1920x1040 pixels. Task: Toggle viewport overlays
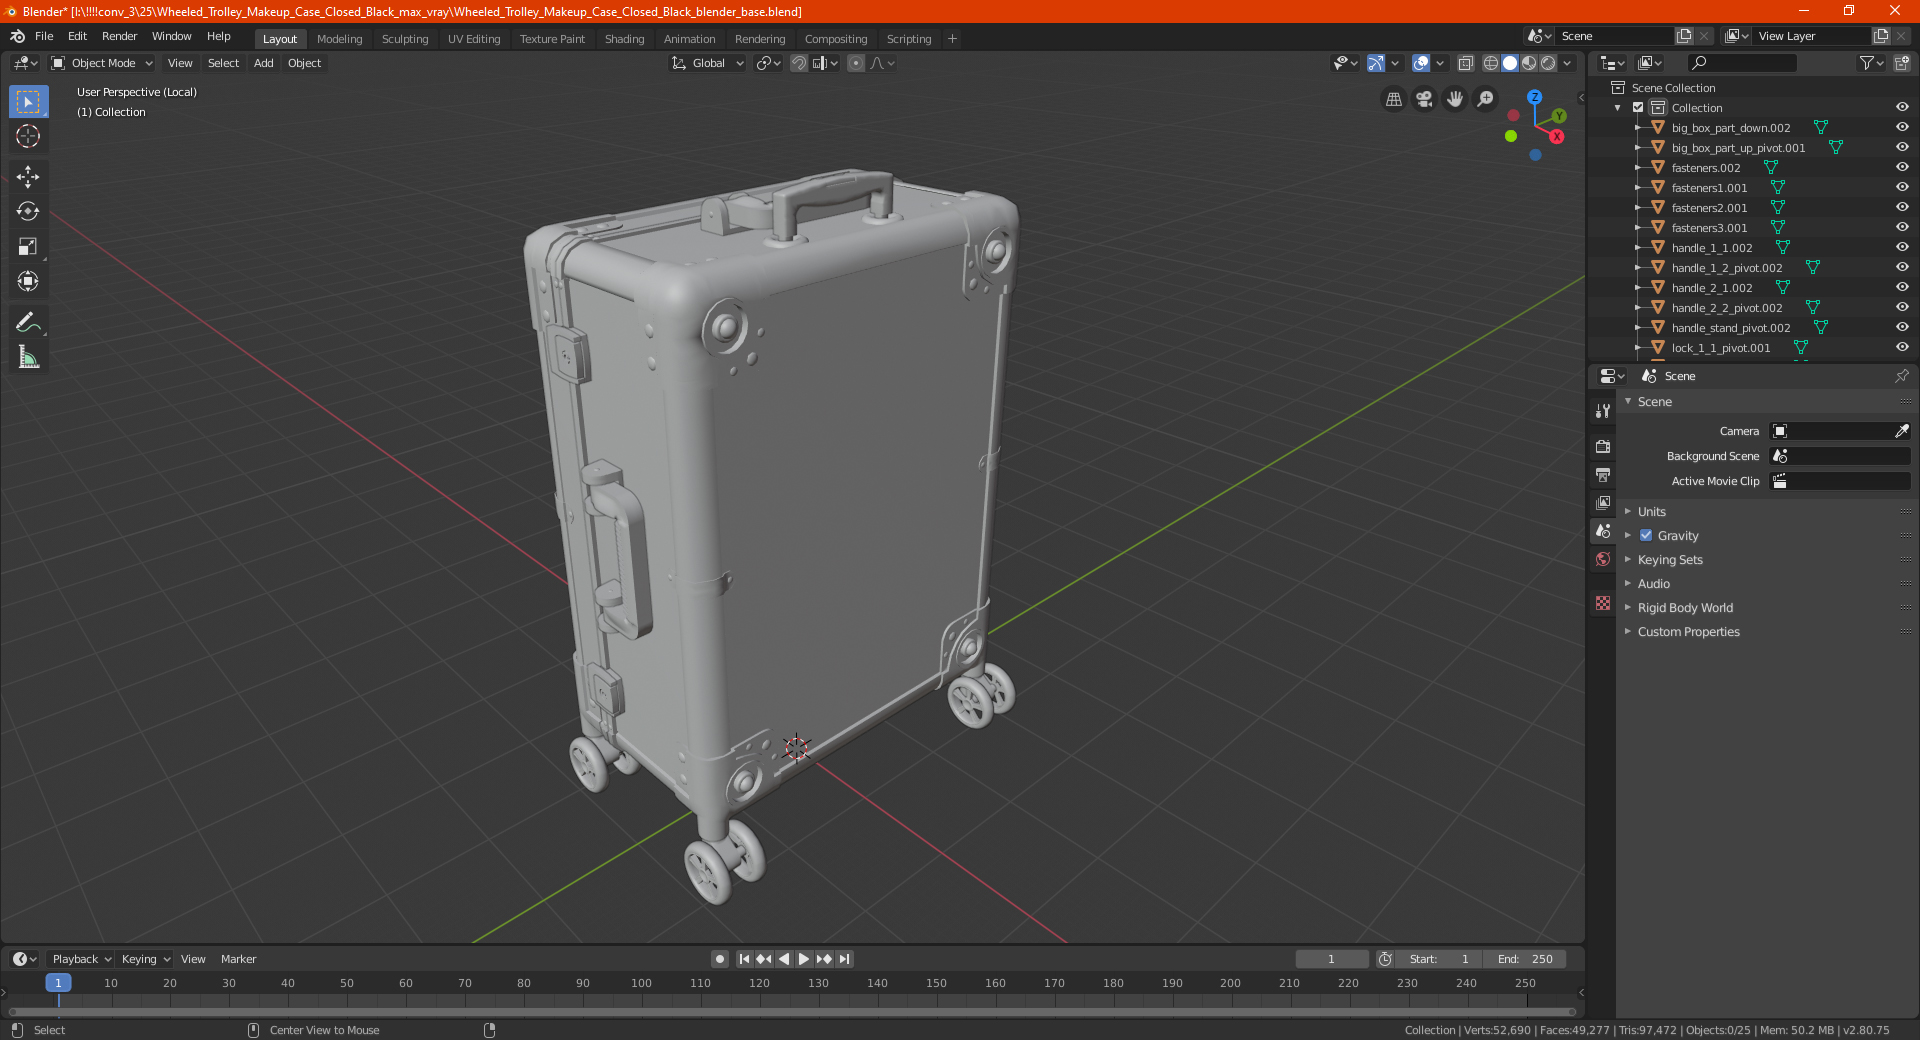1421,63
